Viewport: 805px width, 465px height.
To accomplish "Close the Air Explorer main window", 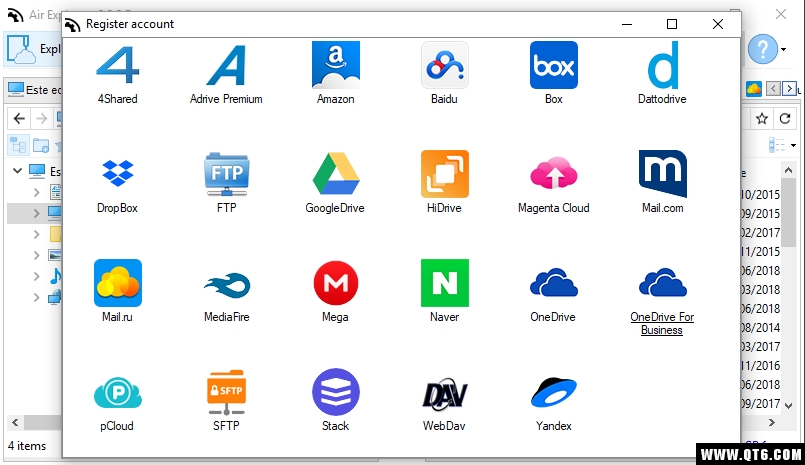I will pos(781,14).
